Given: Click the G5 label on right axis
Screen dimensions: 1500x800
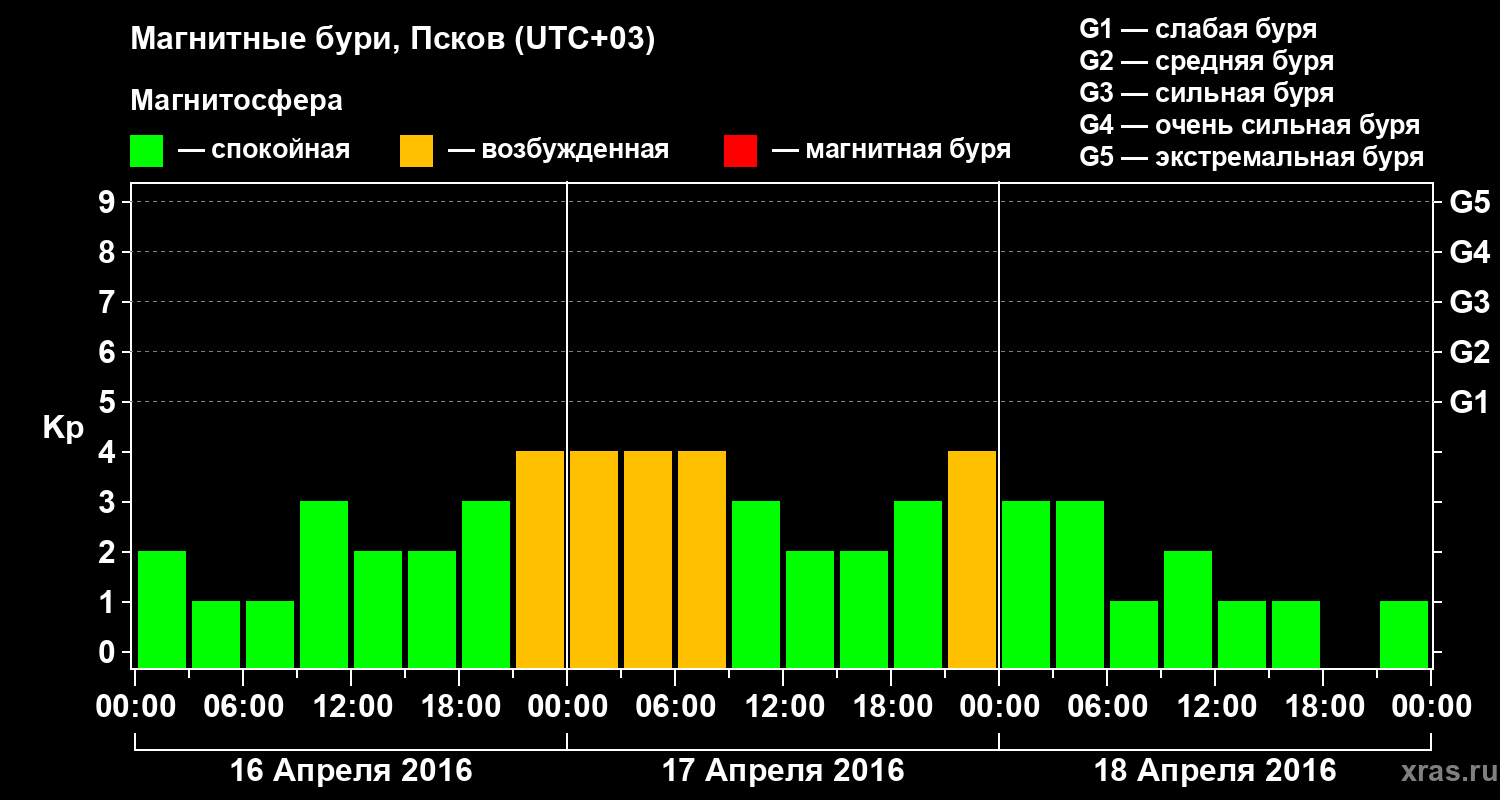Looking at the screenshot, I should tap(1469, 203).
